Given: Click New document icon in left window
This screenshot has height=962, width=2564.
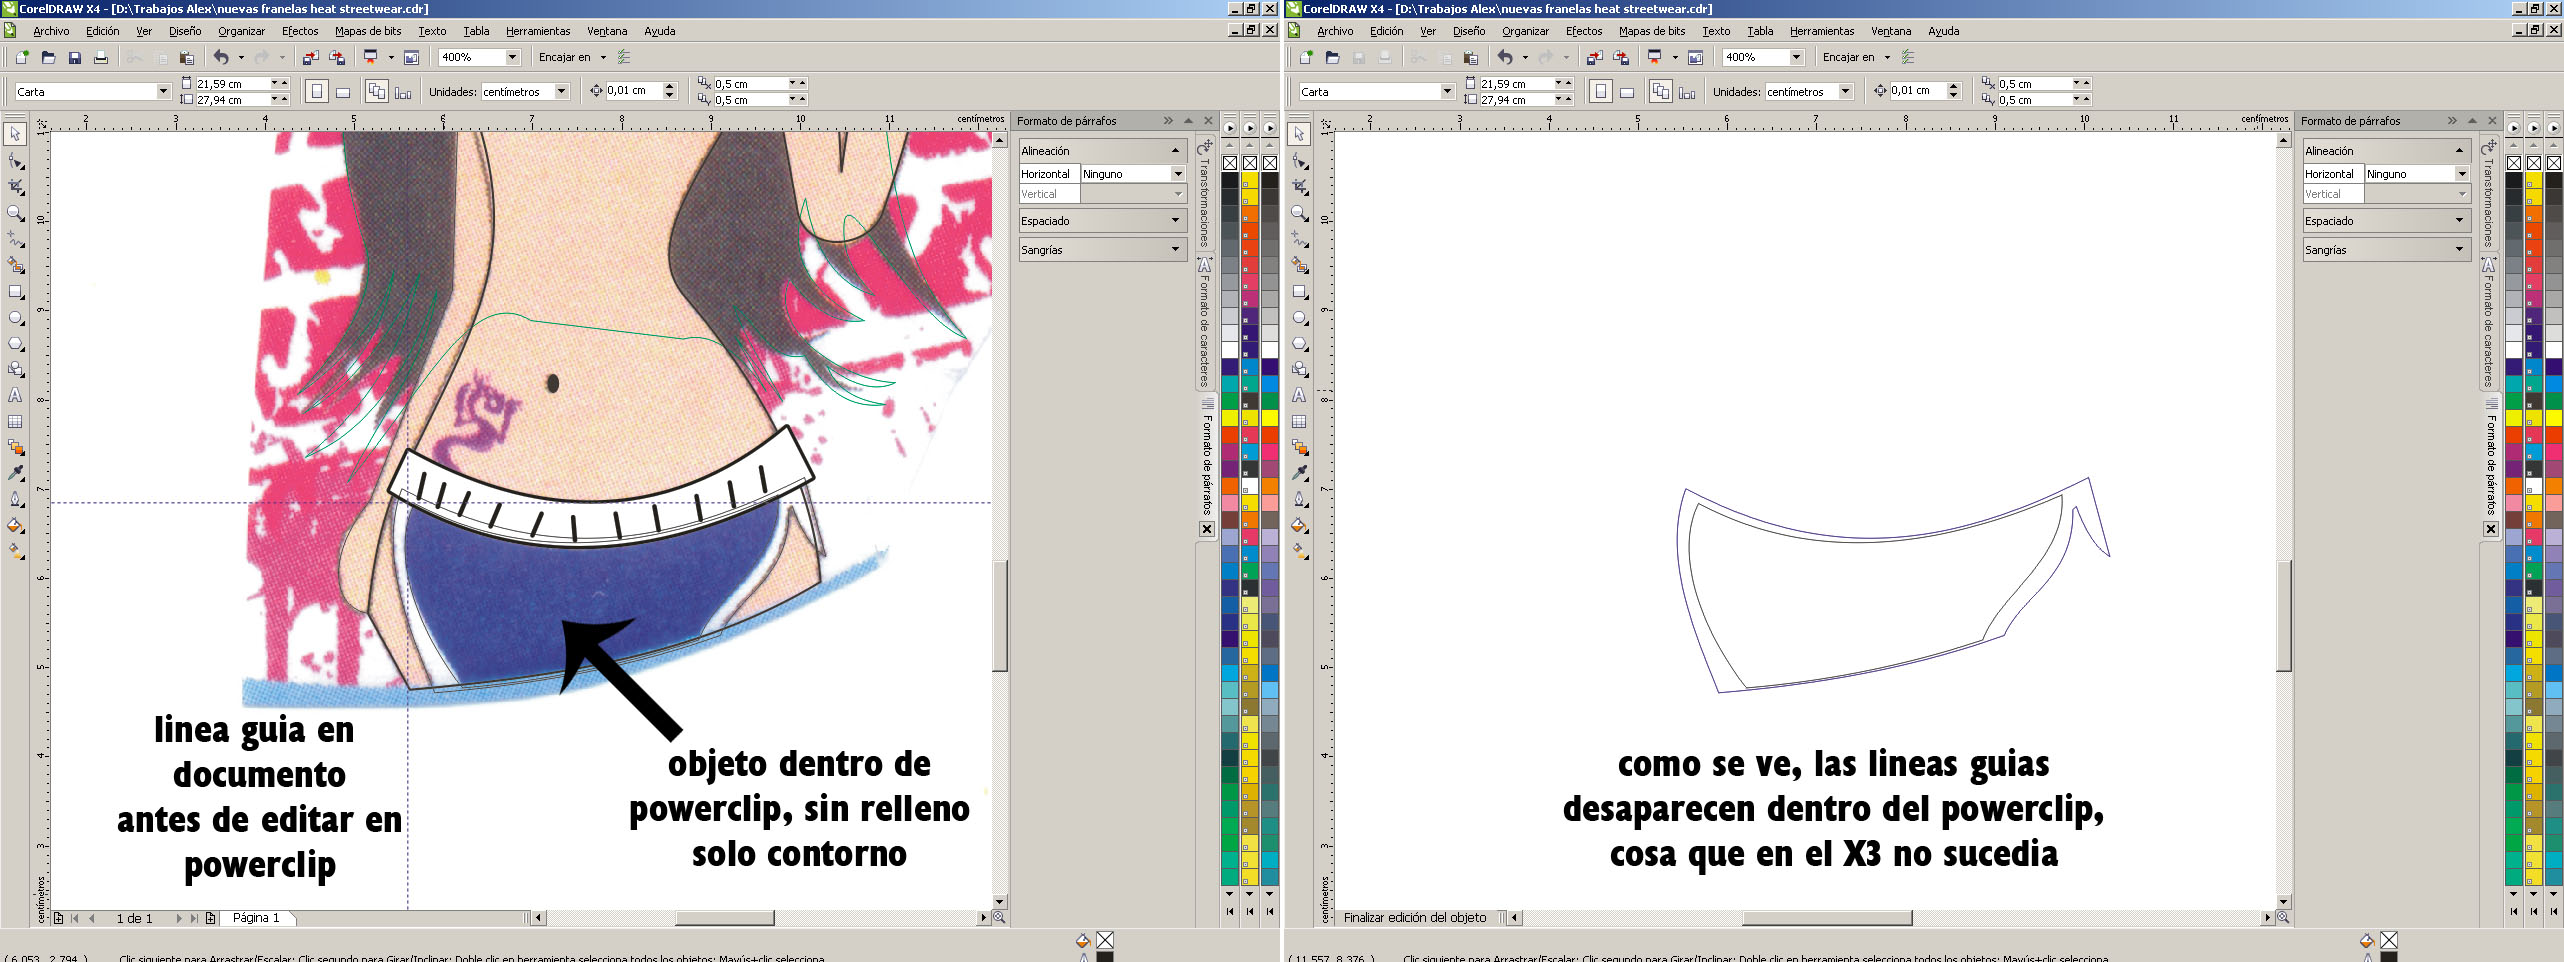Looking at the screenshot, I should click(22, 57).
